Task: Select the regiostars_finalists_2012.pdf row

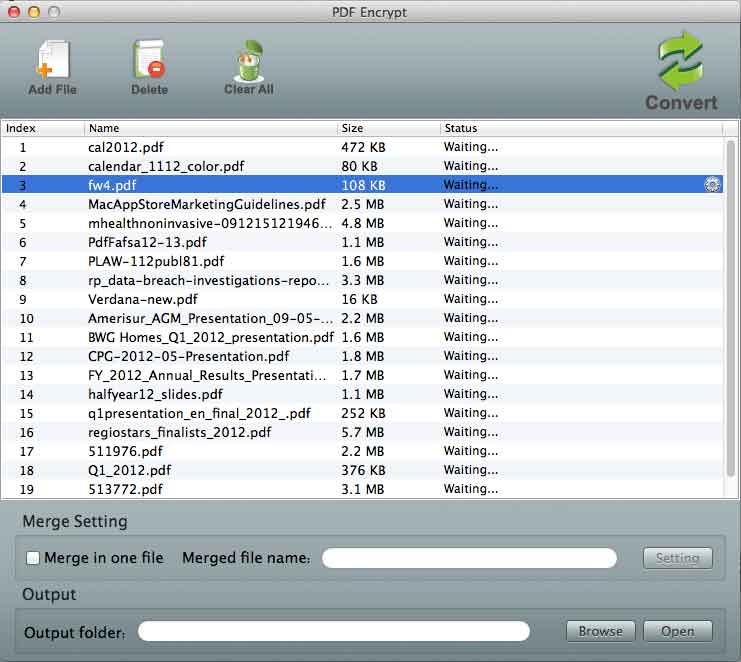Action: point(200,432)
